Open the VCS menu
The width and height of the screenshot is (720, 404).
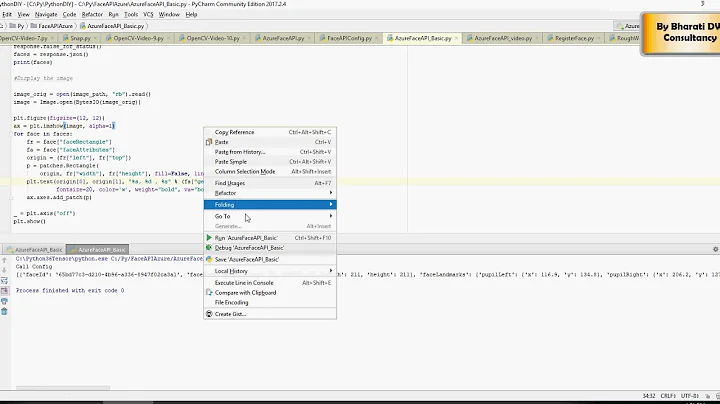coord(148,14)
